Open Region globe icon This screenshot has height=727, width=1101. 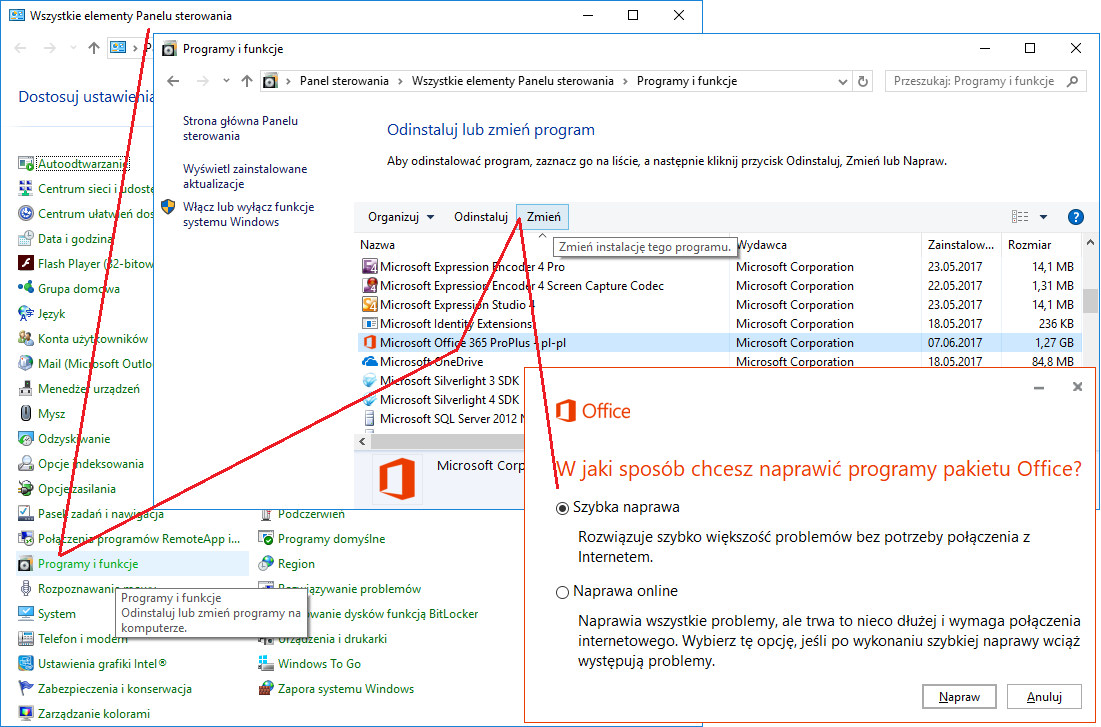265,563
